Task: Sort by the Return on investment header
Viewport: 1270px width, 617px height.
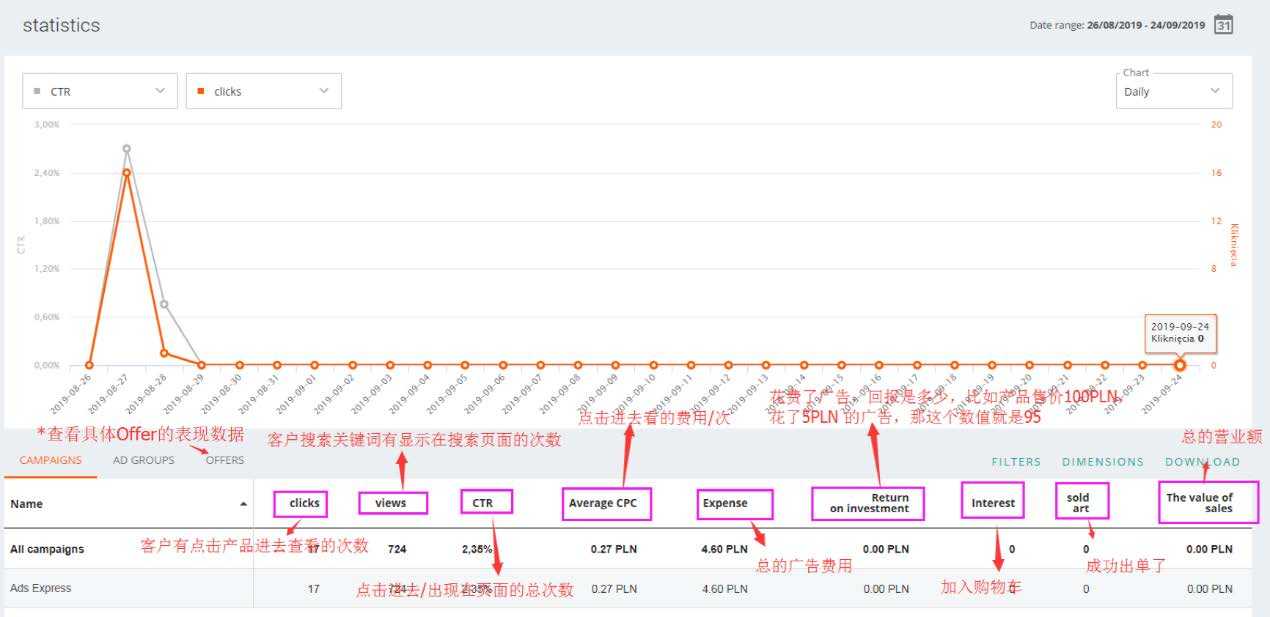Action: pyautogui.click(x=869, y=503)
